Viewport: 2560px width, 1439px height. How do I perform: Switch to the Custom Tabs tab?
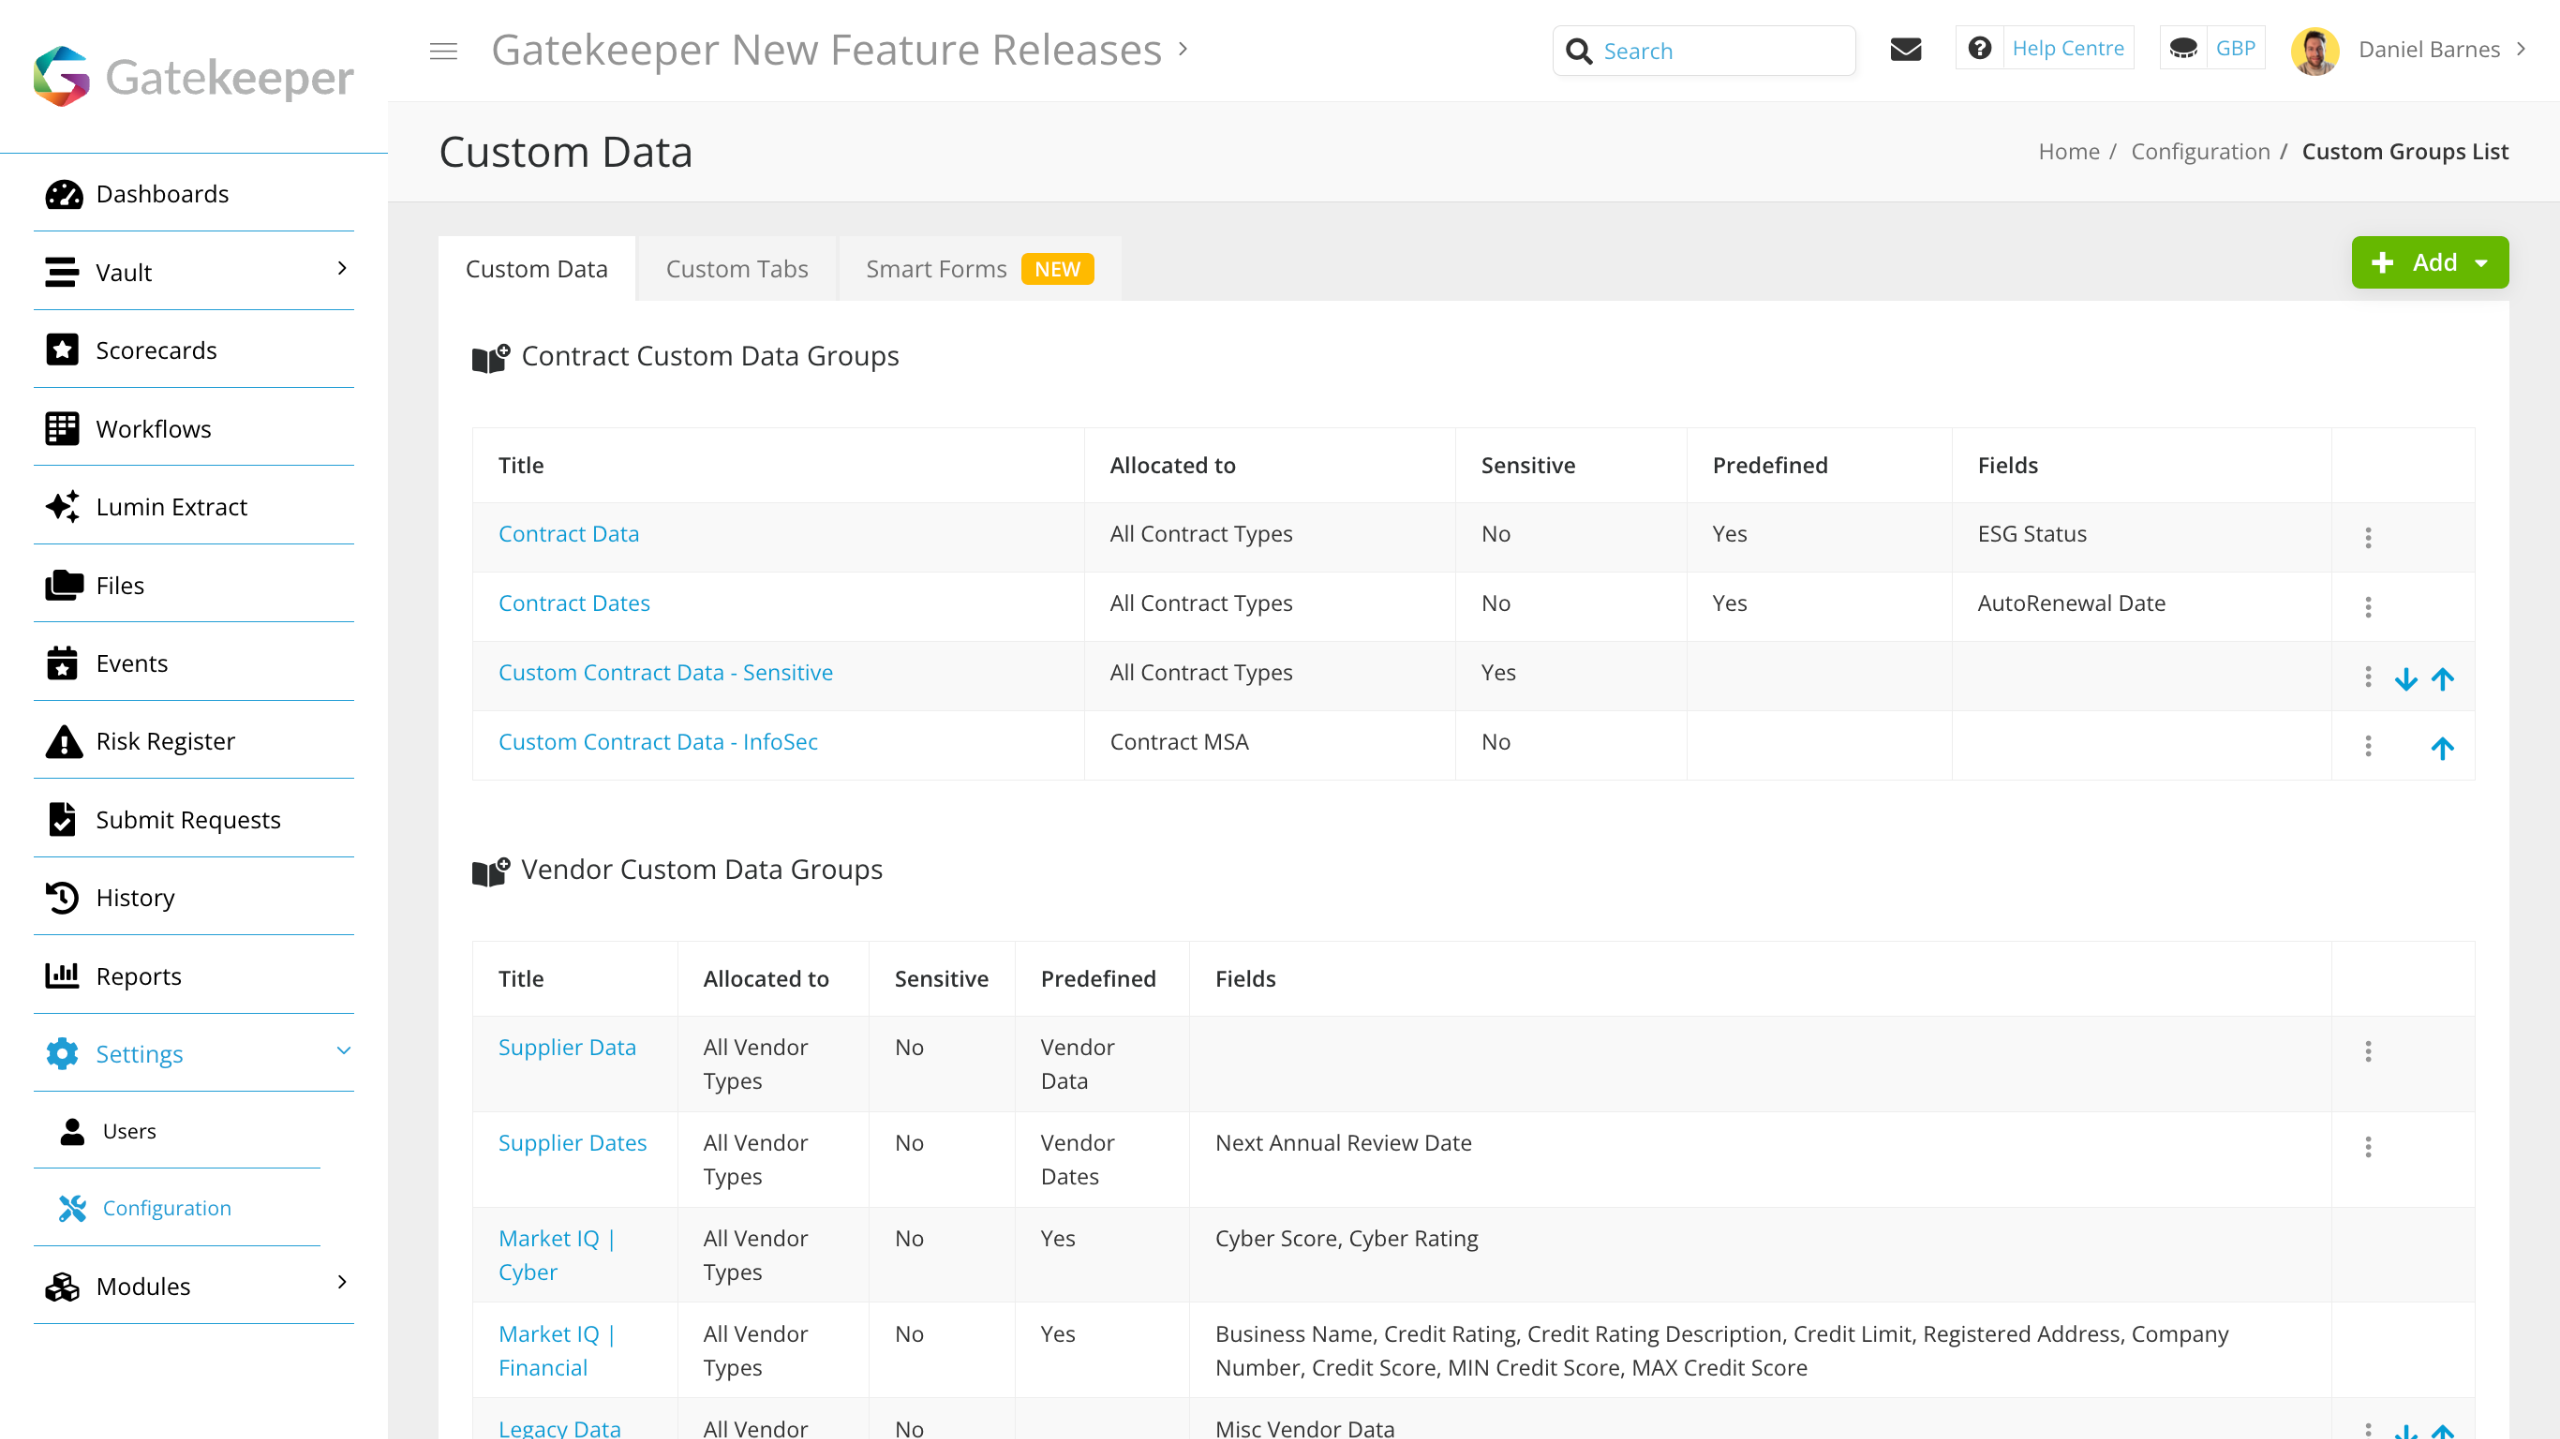(x=736, y=269)
